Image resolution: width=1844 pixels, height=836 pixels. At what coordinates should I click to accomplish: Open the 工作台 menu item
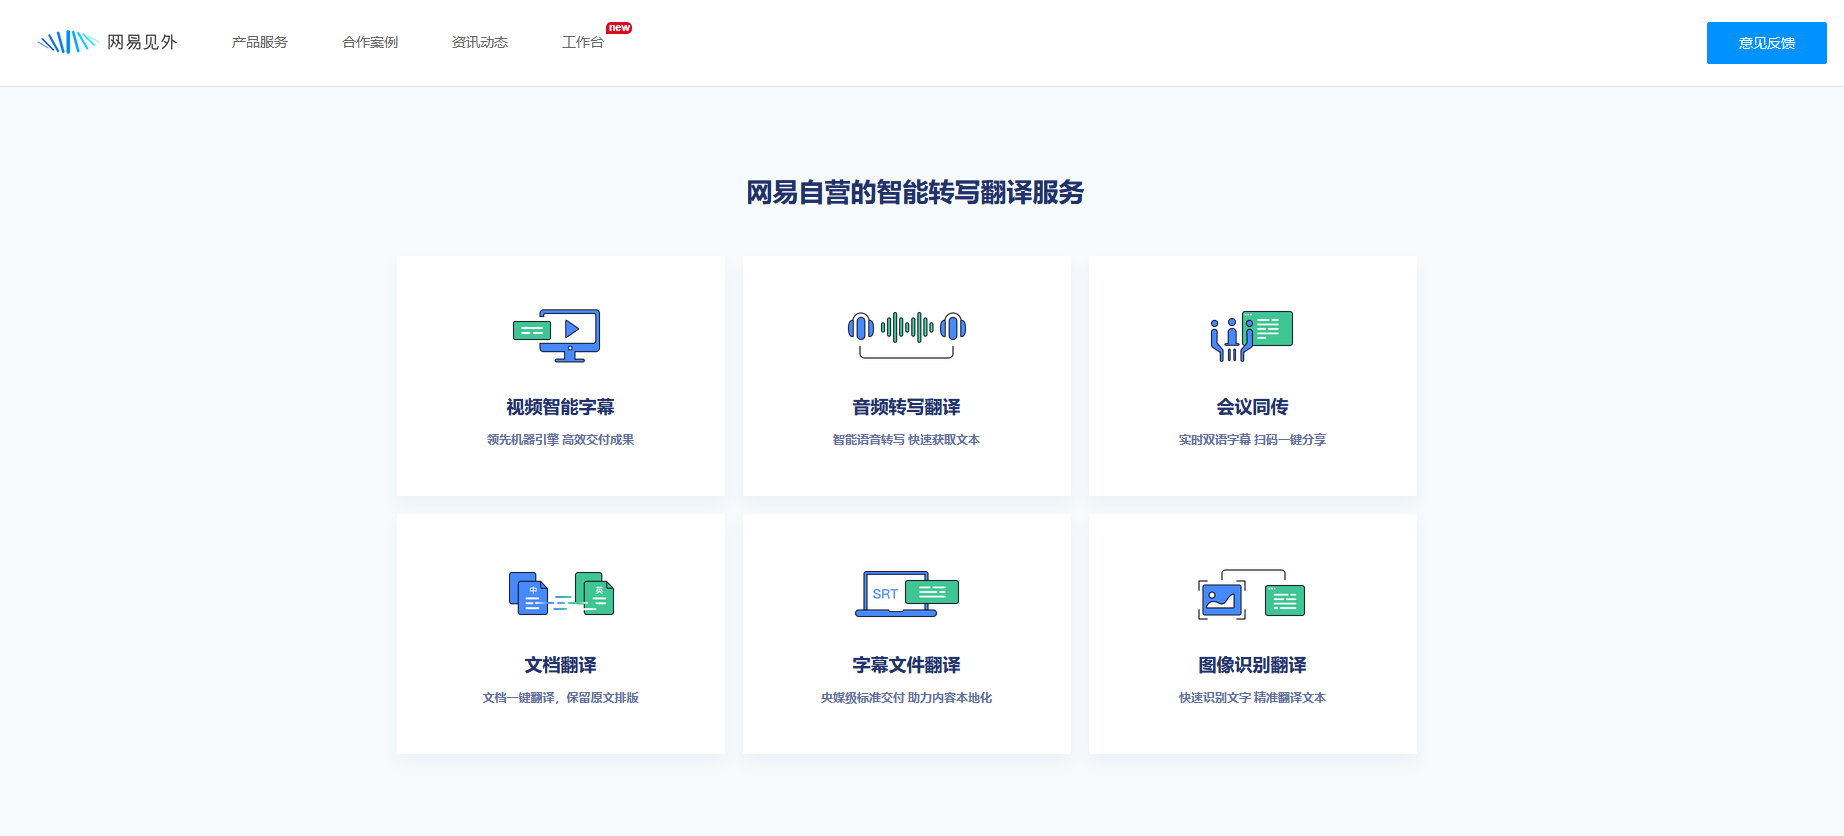tap(583, 42)
